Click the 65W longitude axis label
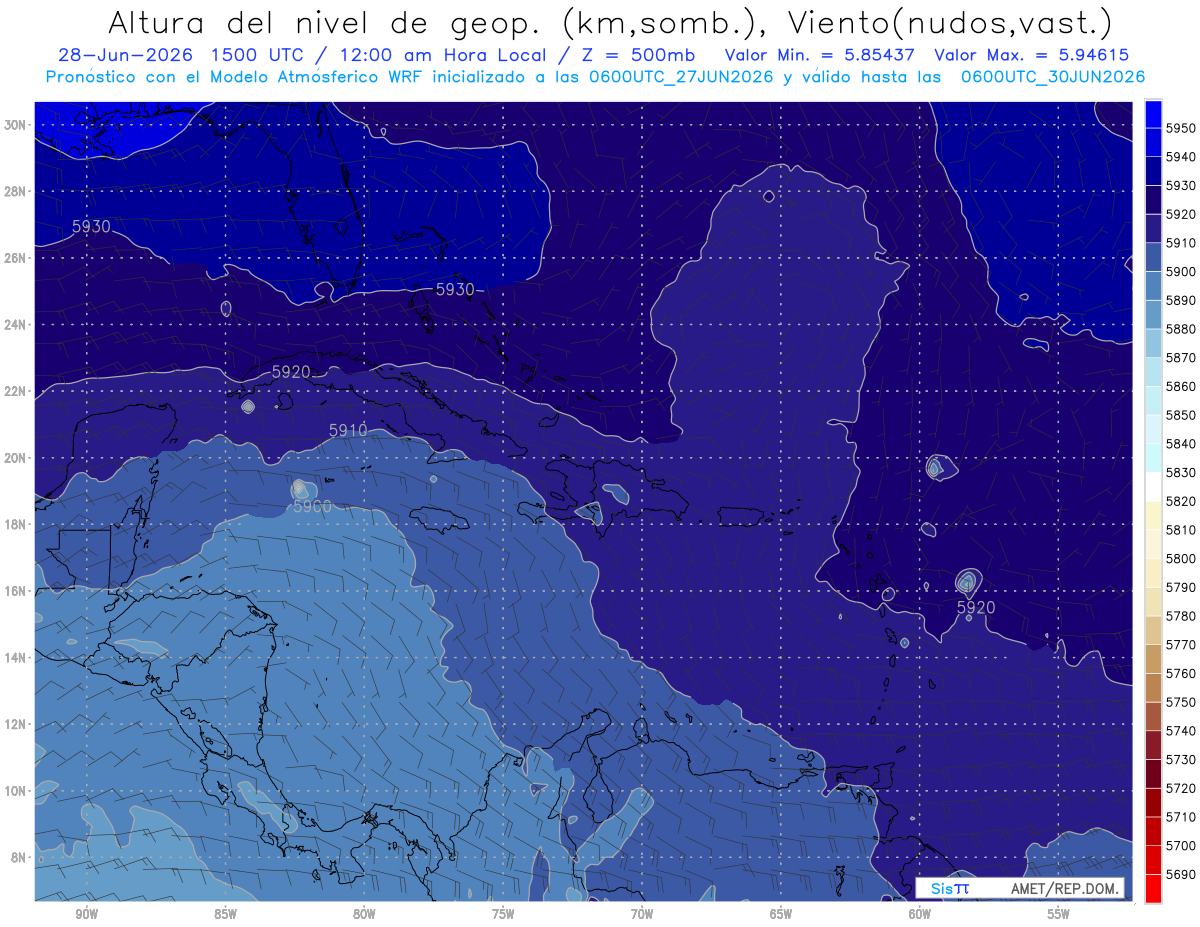The width and height of the screenshot is (1200, 927). pyautogui.click(x=781, y=915)
